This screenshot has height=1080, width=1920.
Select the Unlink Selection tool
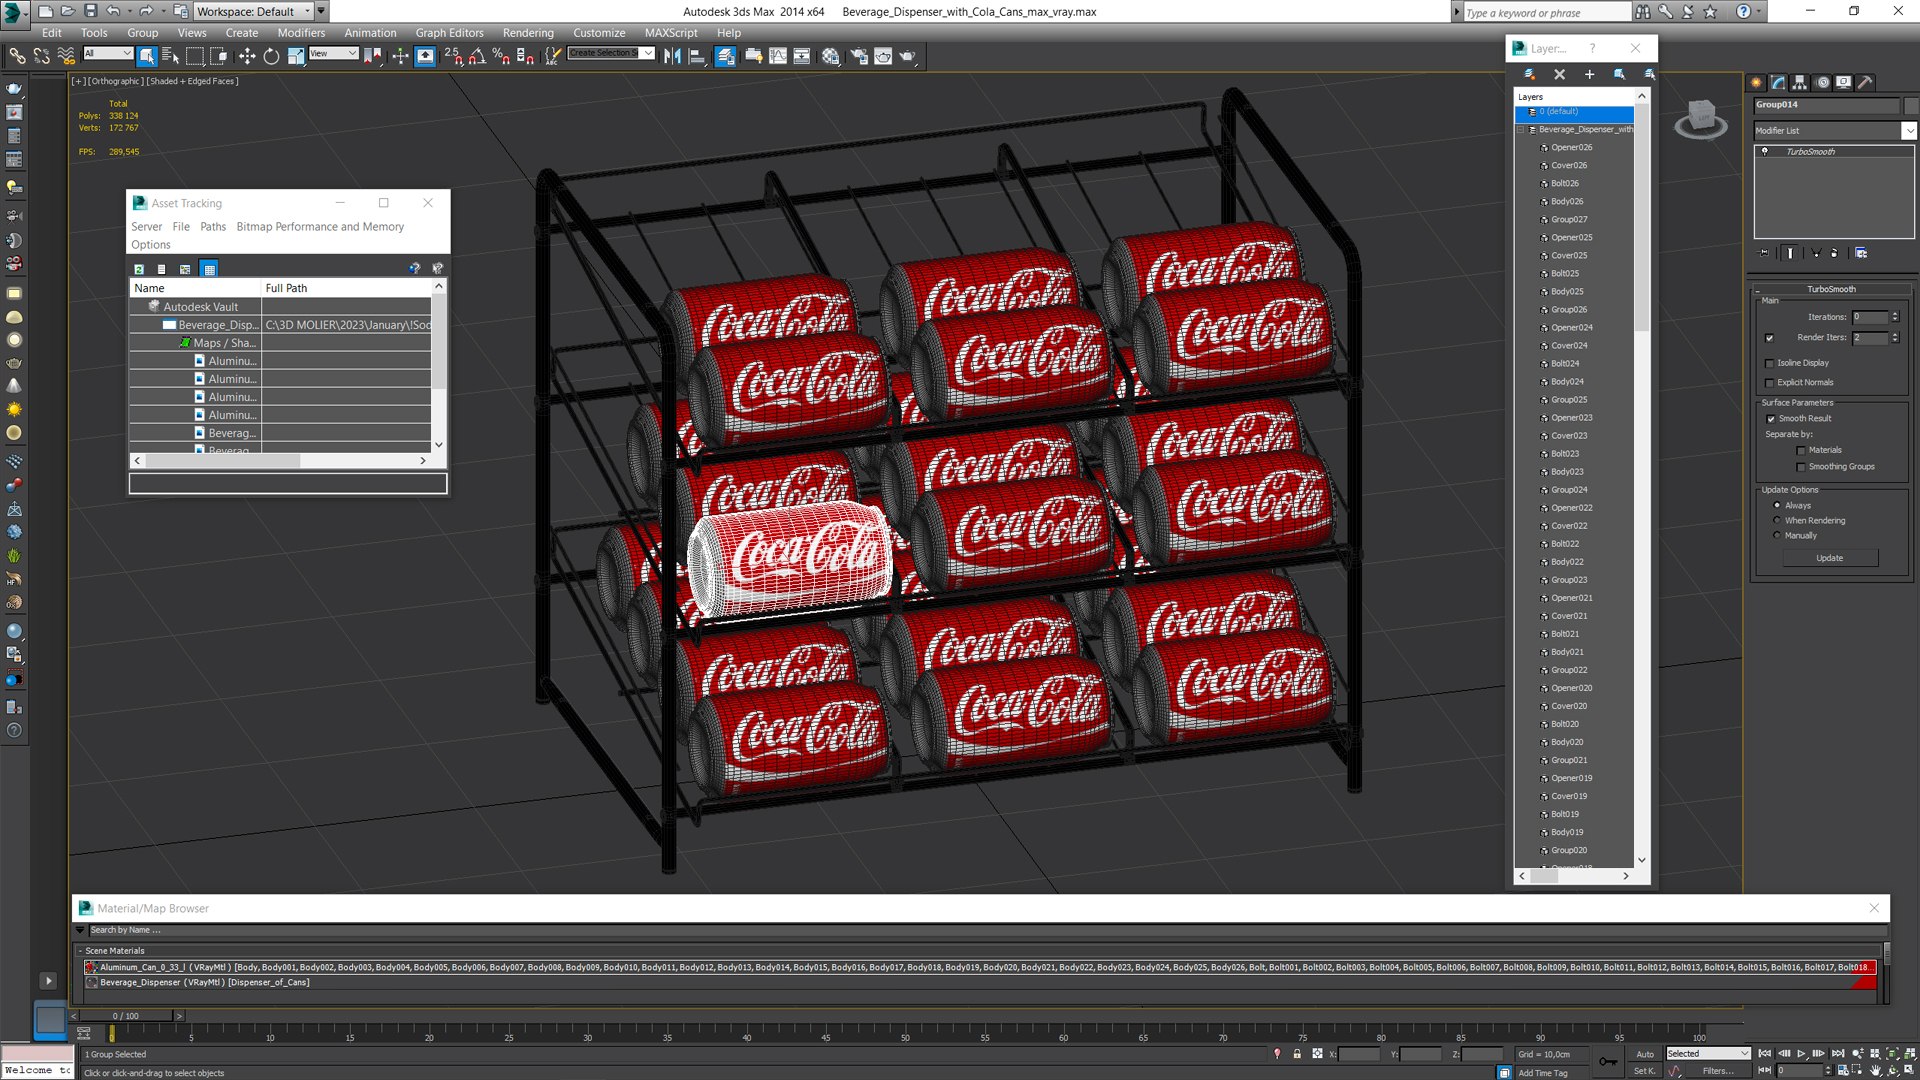click(41, 56)
